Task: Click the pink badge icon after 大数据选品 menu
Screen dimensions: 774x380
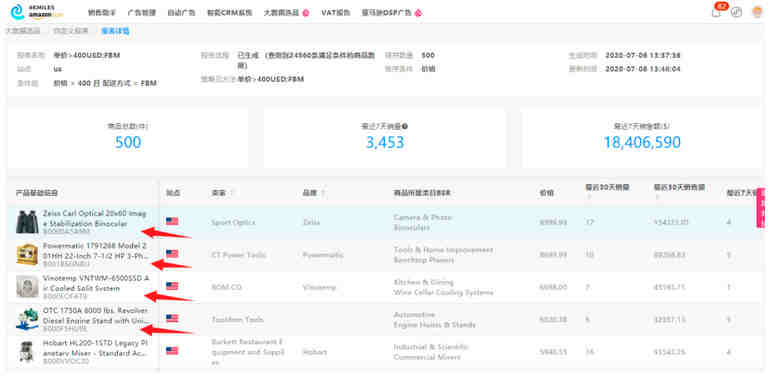Action: click(x=306, y=13)
